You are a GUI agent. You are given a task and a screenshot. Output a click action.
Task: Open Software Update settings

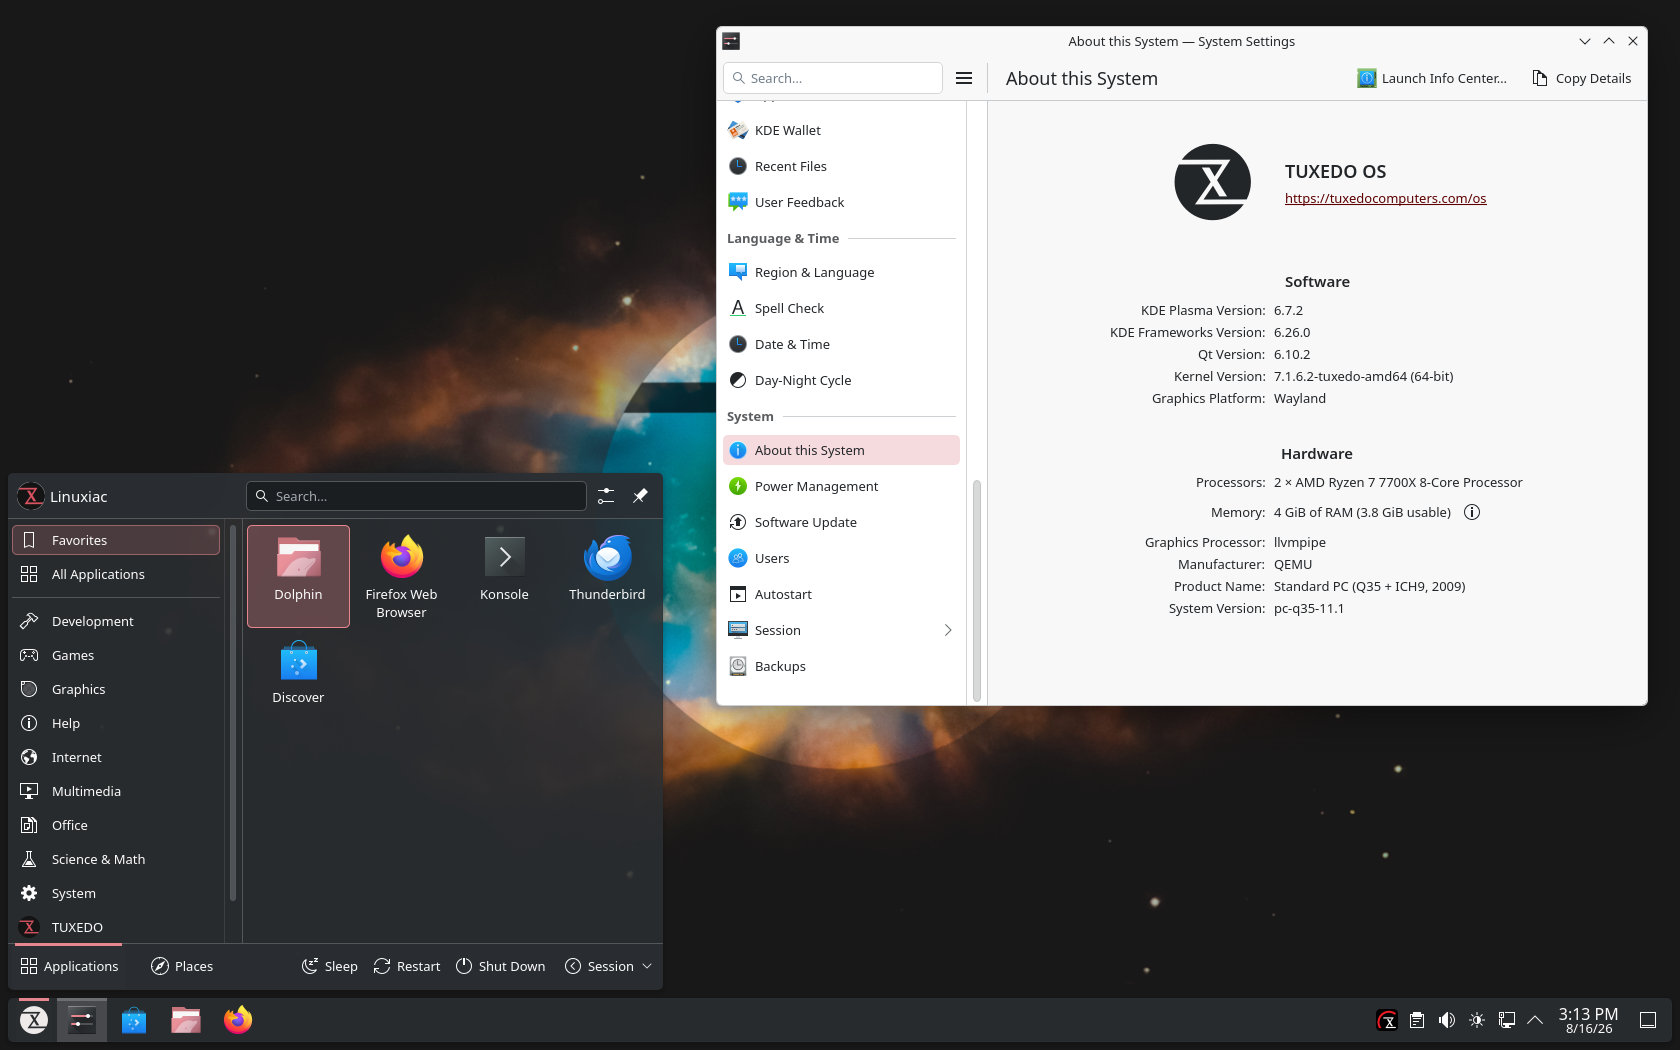pos(841,522)
